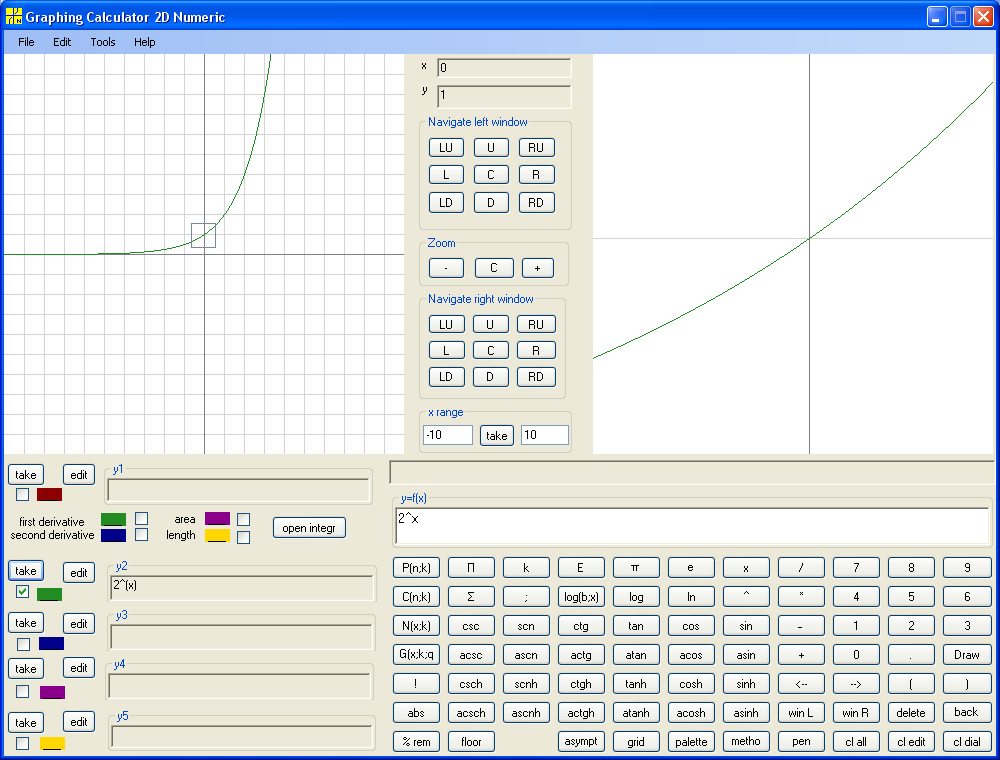Screen dimensions: 1000x760
Task: Click take button beside y2
Action: (x=26, y=571)
